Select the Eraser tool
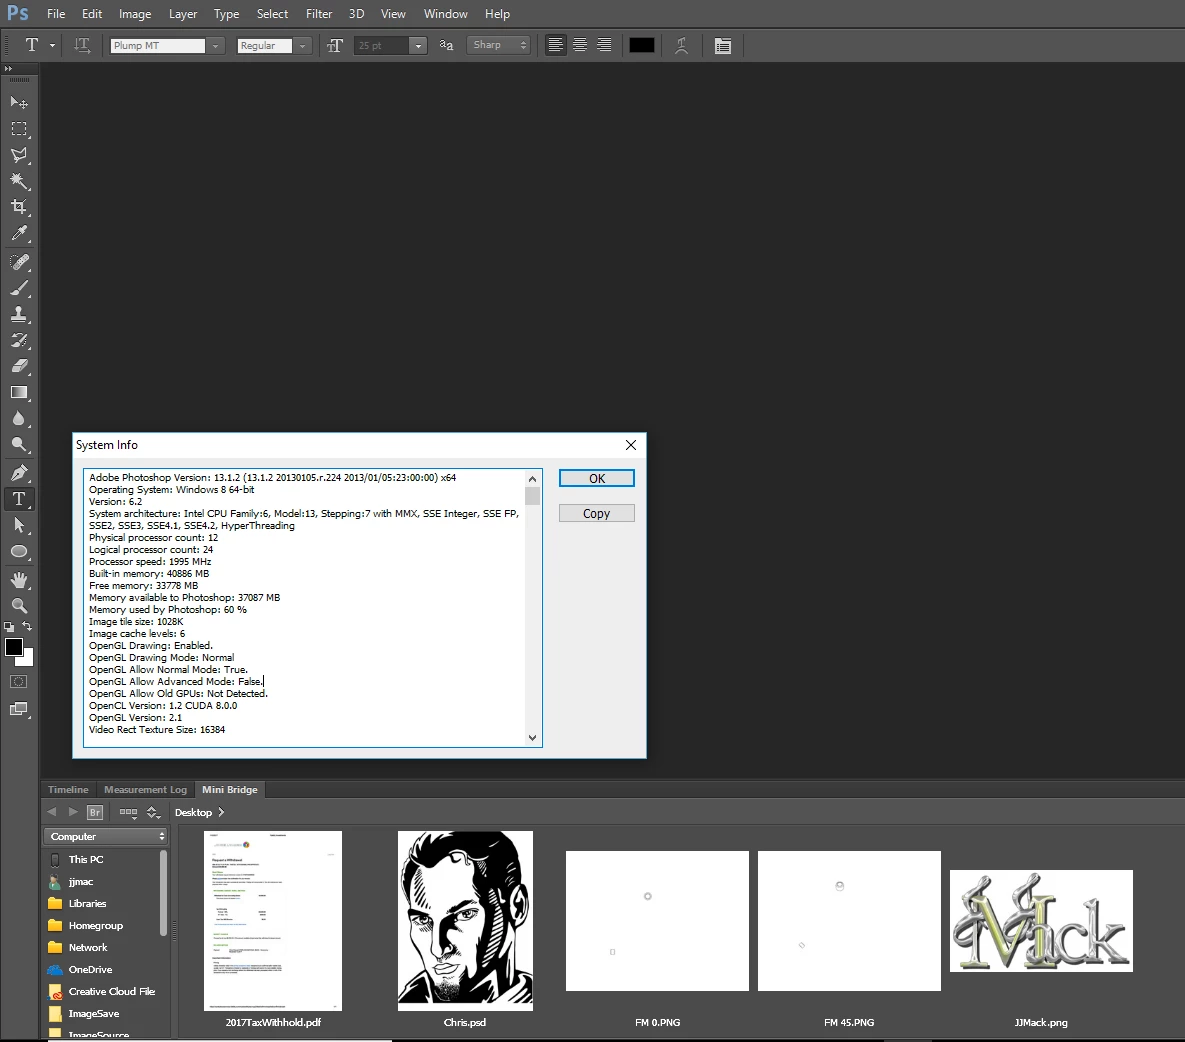1185x1042 pixels. [x=19, y=366]
